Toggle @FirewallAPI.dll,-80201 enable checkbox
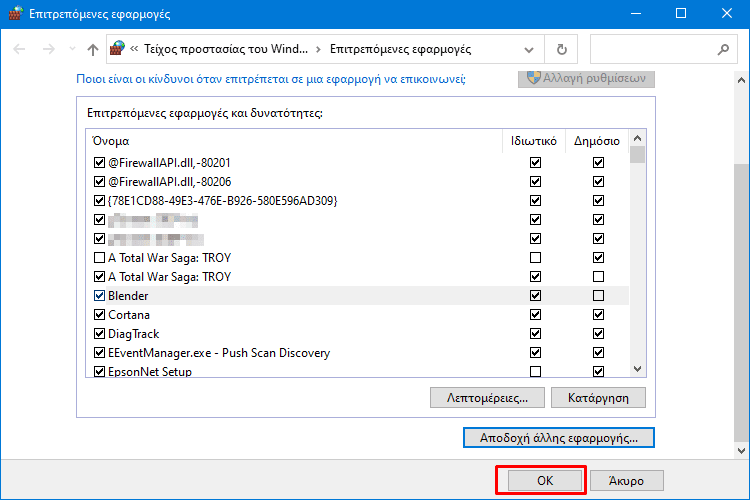Screen dimensions: 750x500 (99, 163)
